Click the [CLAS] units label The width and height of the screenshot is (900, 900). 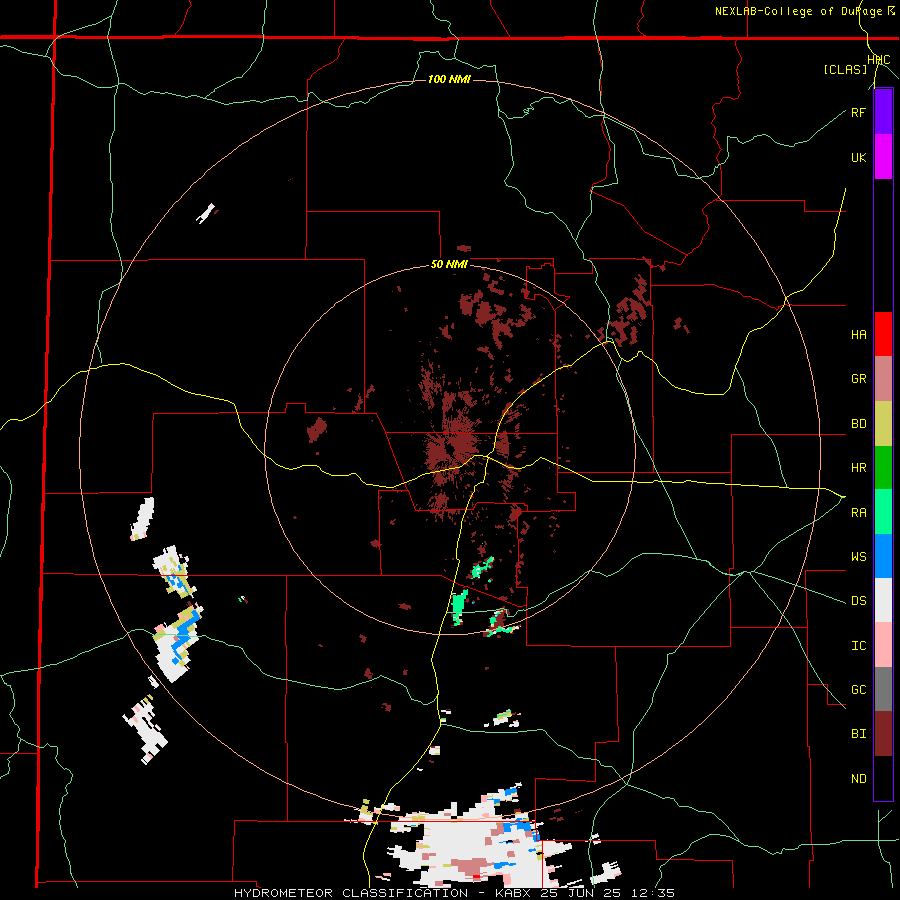[x=845, y=70]
